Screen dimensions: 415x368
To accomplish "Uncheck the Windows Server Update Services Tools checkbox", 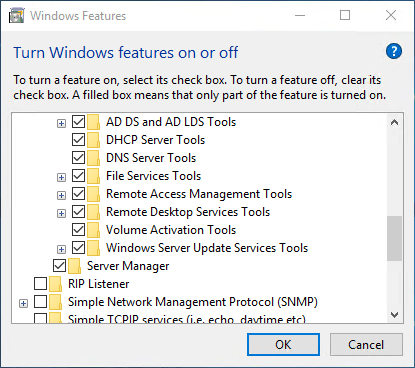I will click(x=78, y=248).
